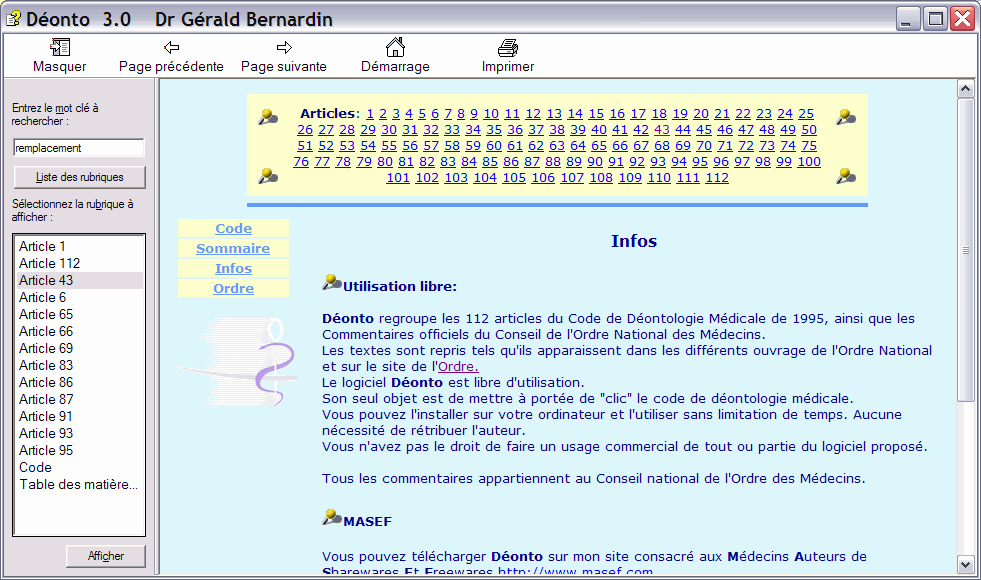Open article link 112
This screenshot has height=580, width=981.
(x=717, y=178)
